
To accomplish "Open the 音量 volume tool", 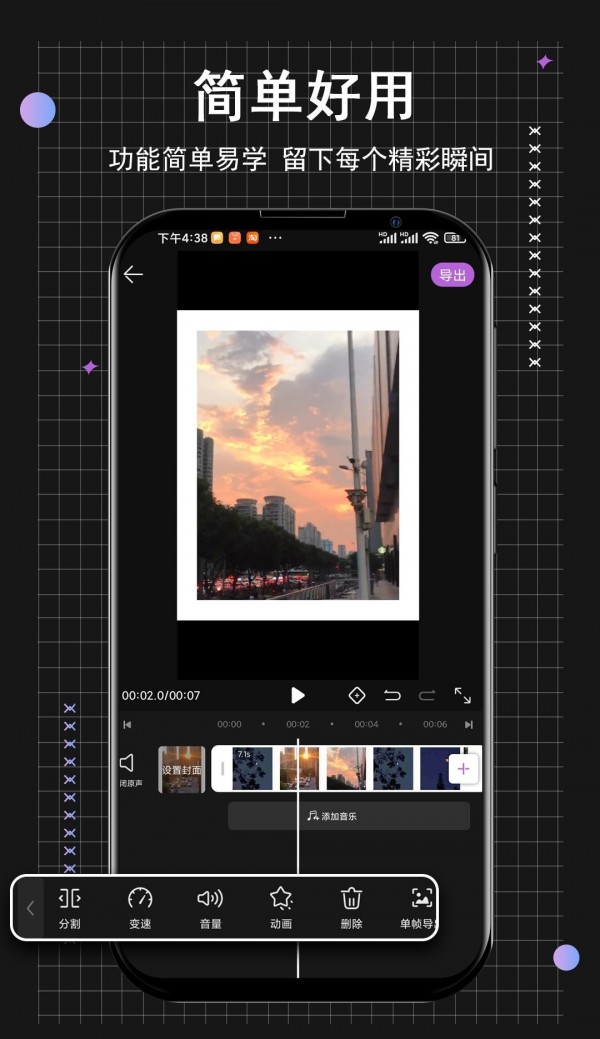I will click(x=210, y=906).
